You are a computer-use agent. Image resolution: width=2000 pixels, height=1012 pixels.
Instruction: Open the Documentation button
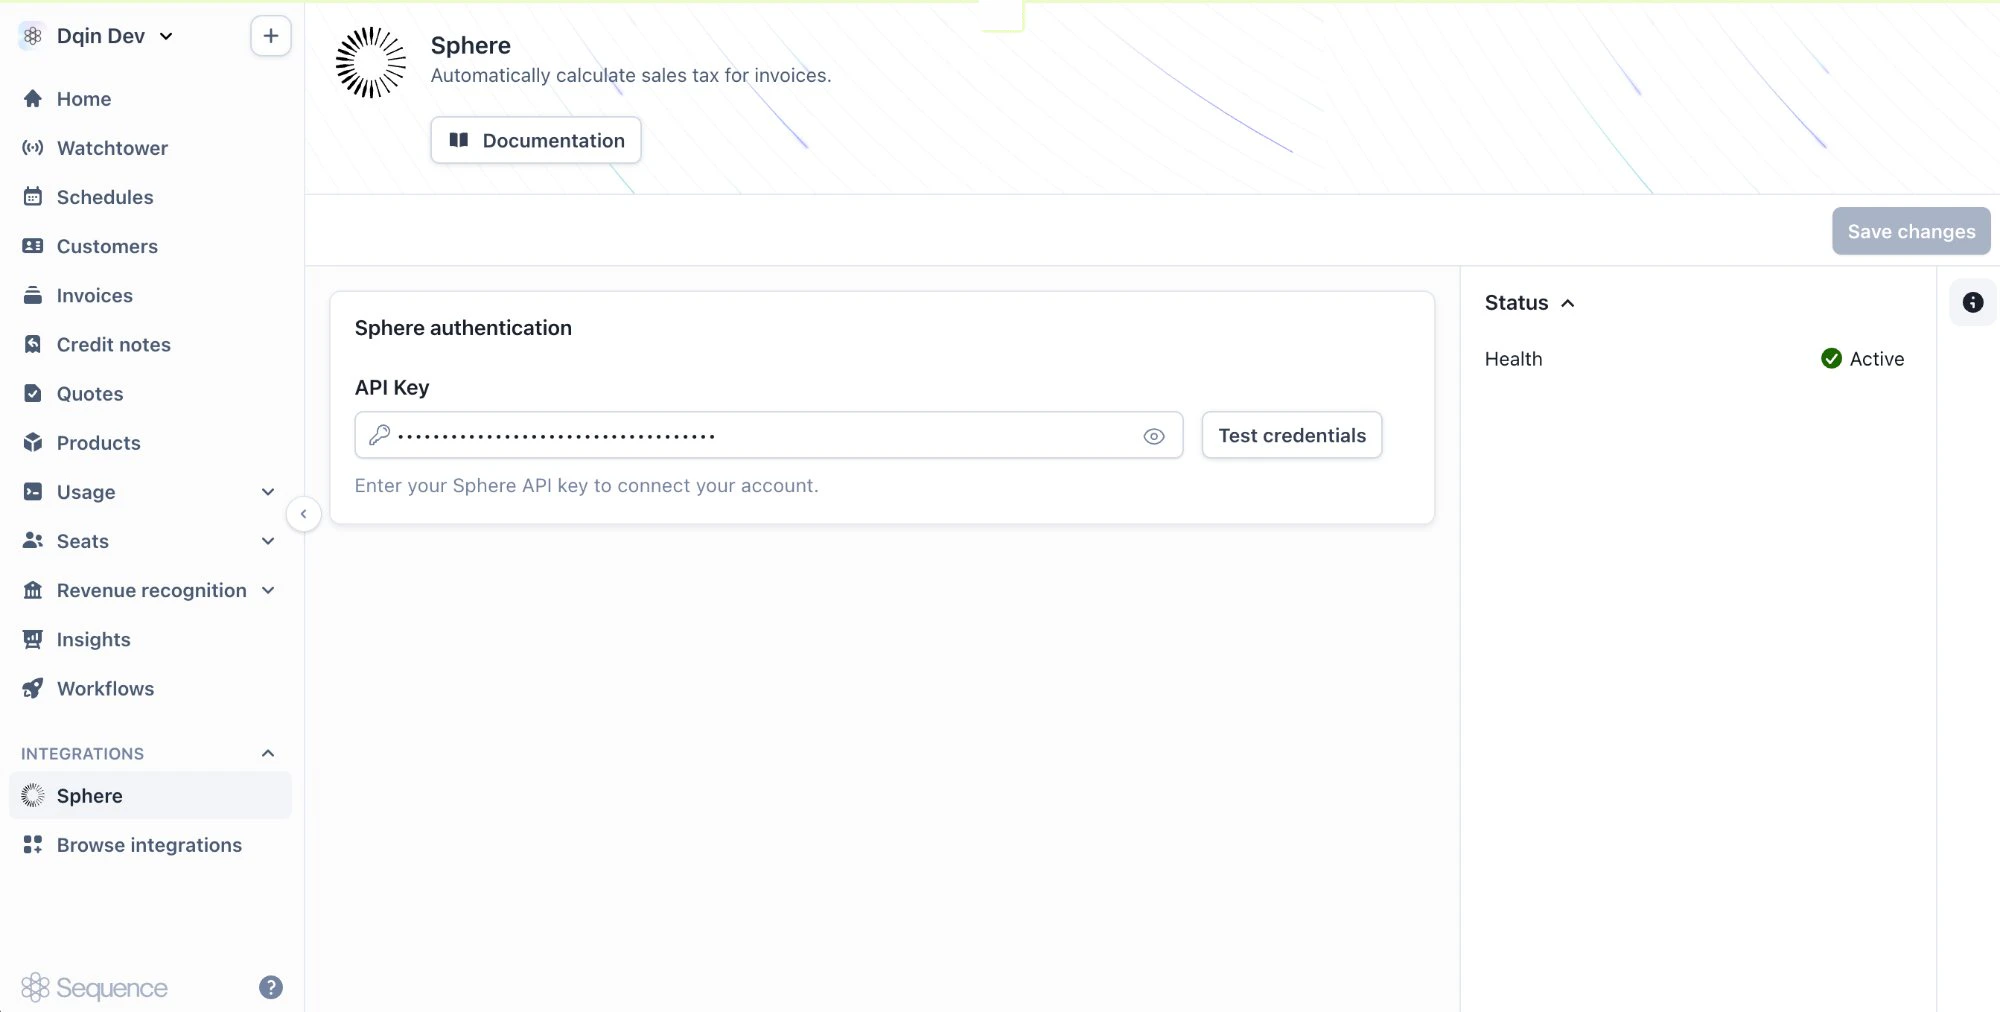pyautogui.click(x=536, y=140)
